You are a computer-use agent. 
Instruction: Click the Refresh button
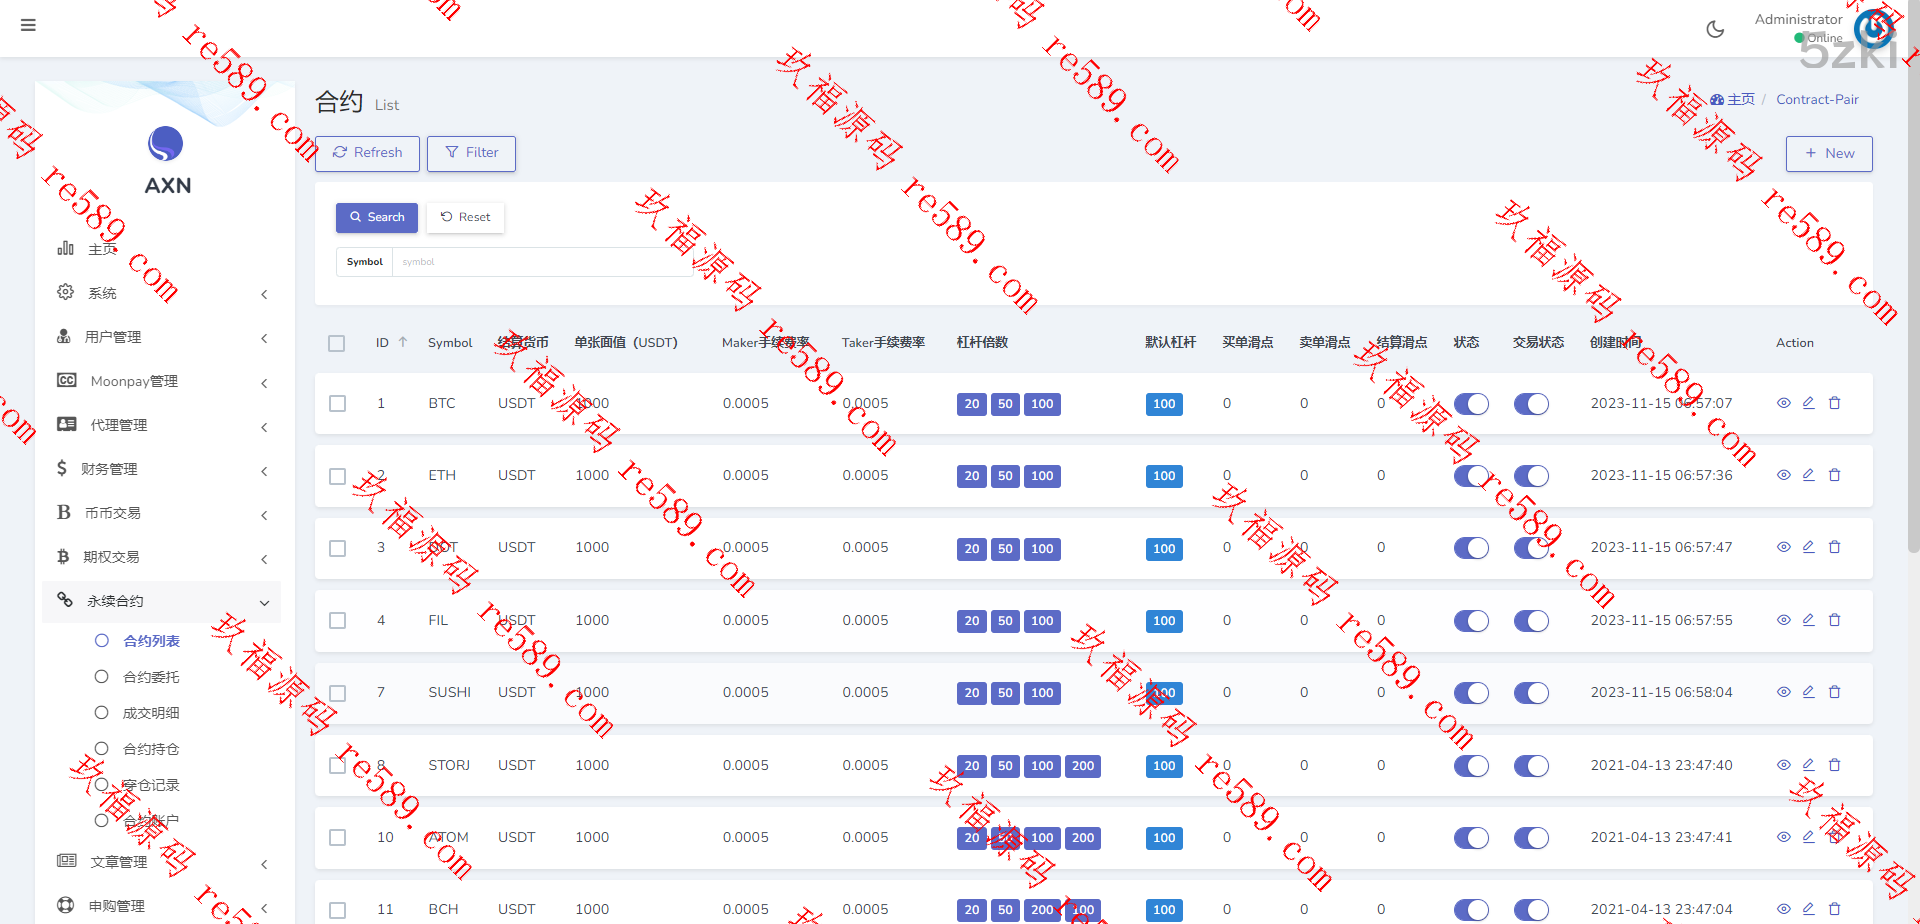tap(367, 153)
